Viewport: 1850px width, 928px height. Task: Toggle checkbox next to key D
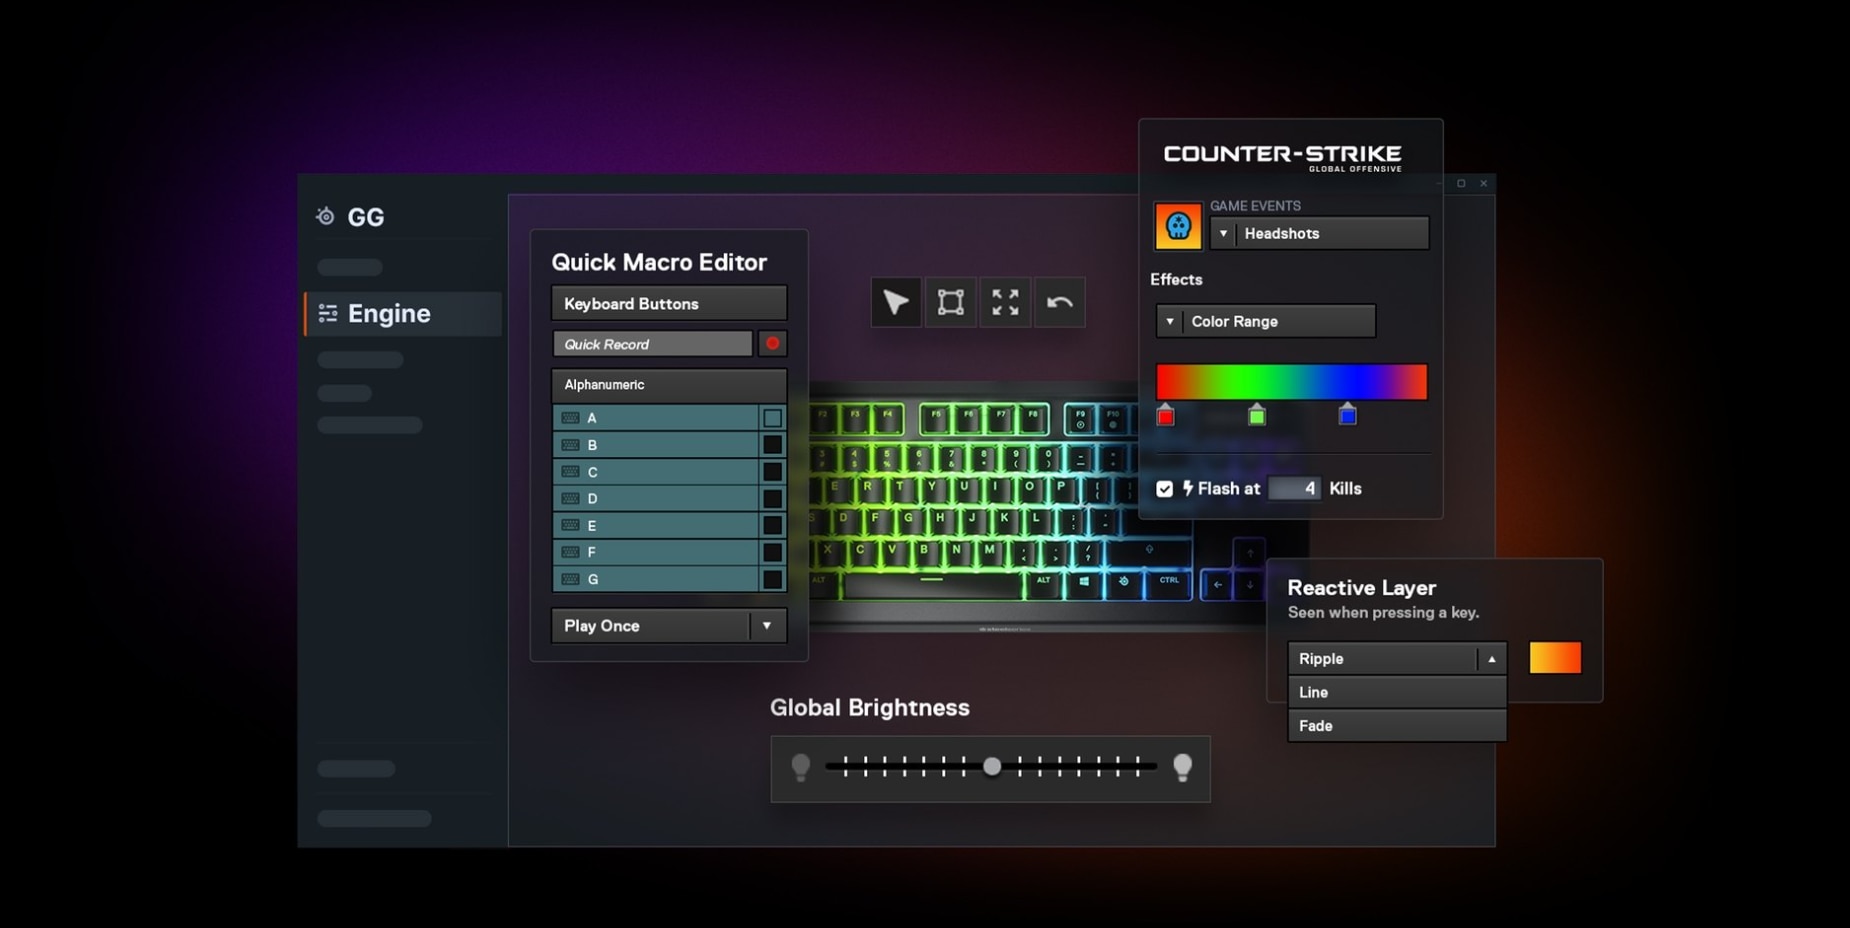click(x=772, y=498)
